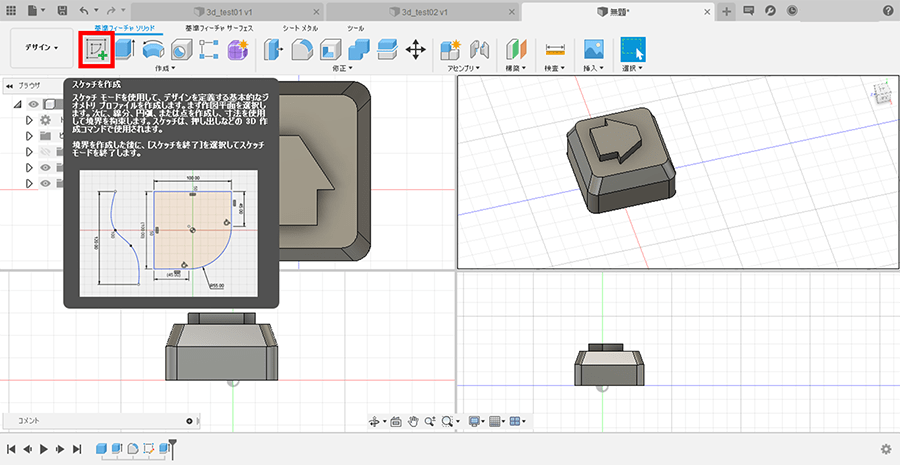Click the Create Sketch icon

[96, 49]
